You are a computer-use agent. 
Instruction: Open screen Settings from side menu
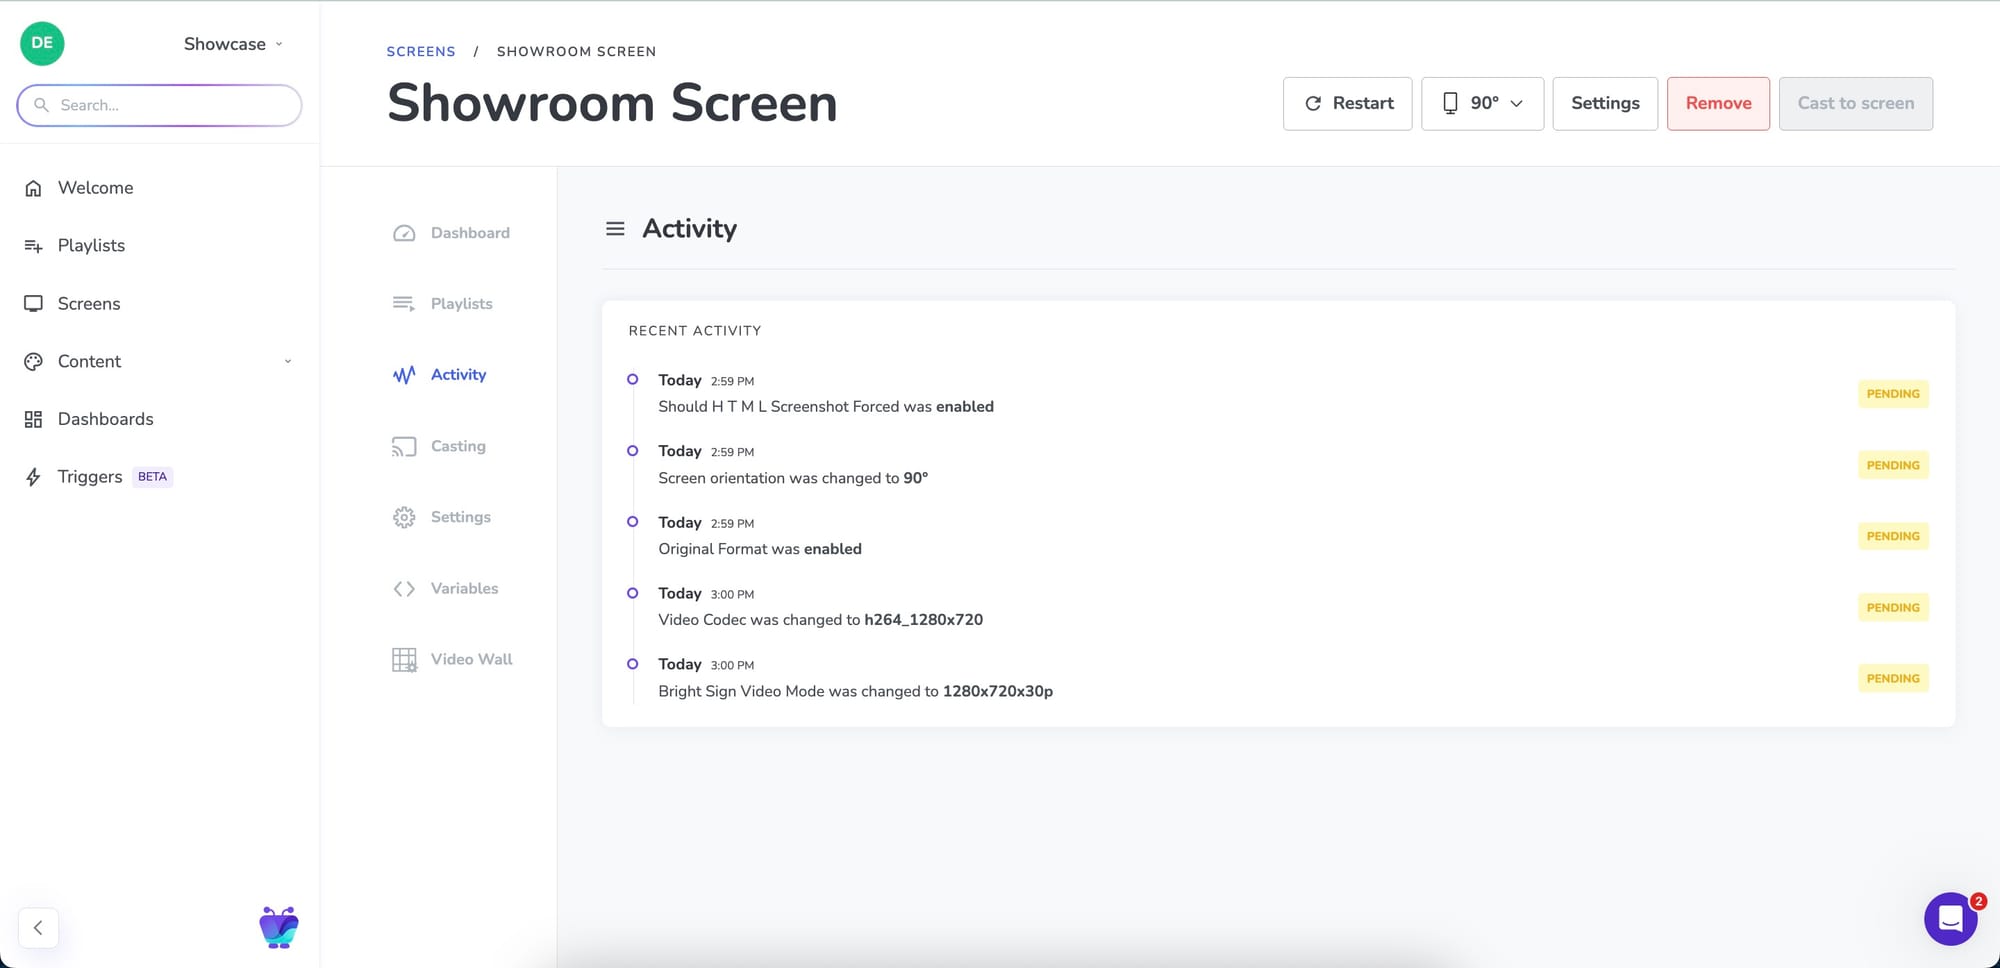pos(460,517)
